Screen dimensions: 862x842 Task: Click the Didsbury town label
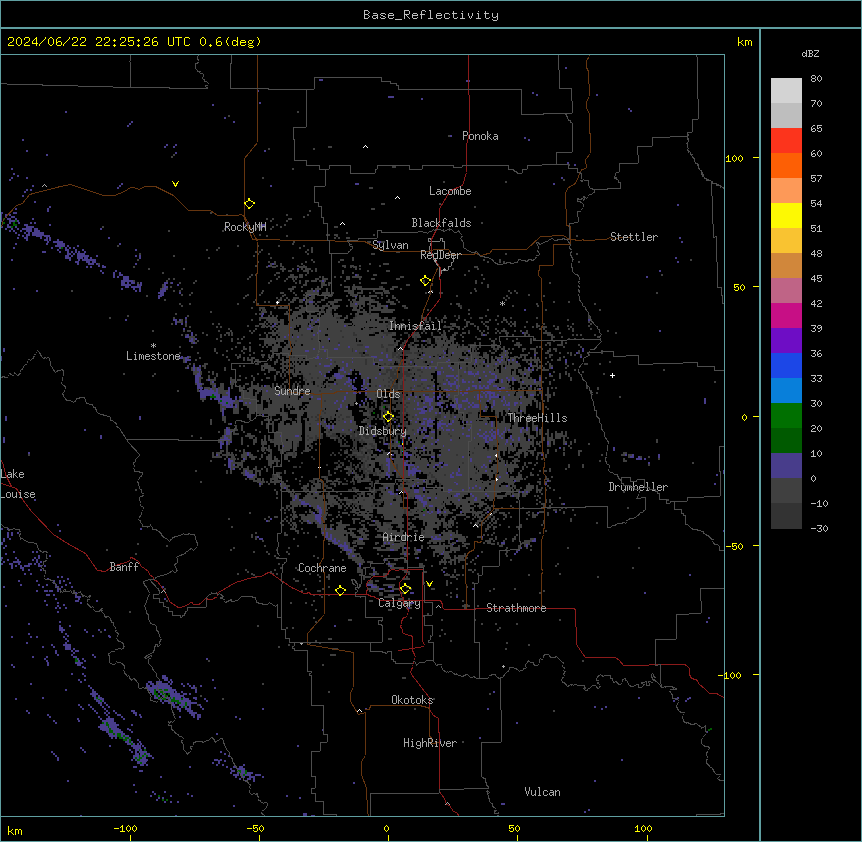click(x=382, y=431)
